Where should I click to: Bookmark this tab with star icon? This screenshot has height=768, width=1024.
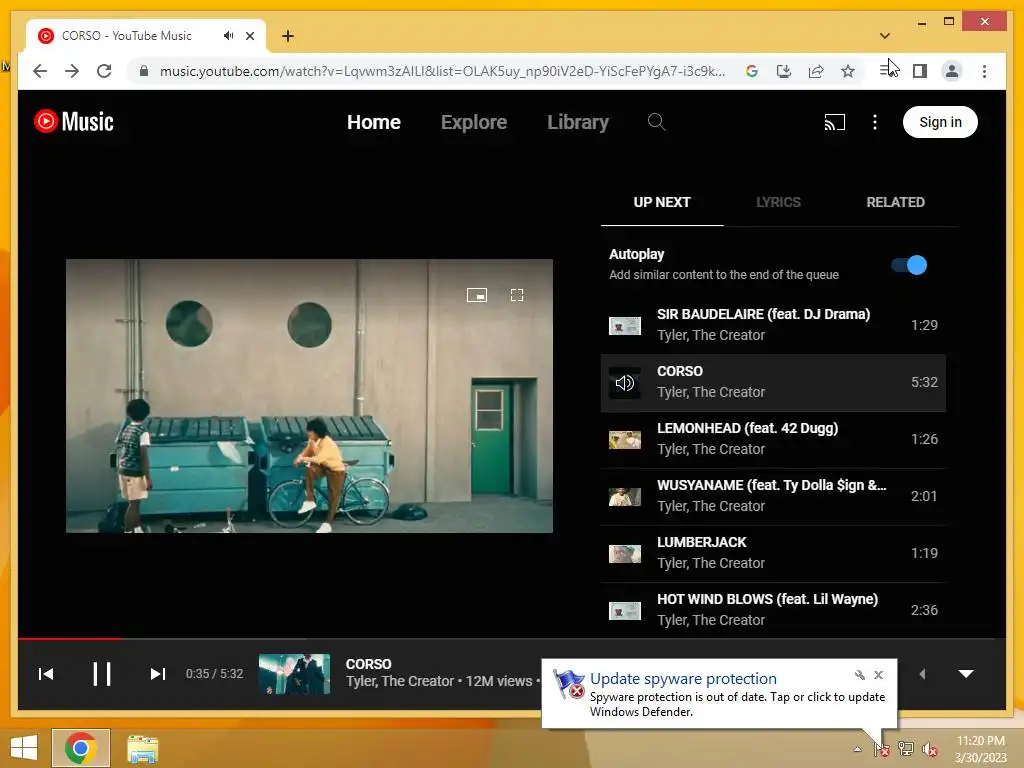tap(848, 71)
